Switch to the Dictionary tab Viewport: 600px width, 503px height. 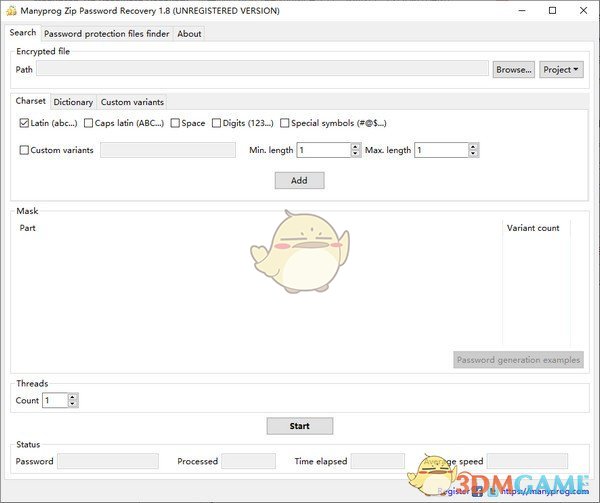click(73, 102)
